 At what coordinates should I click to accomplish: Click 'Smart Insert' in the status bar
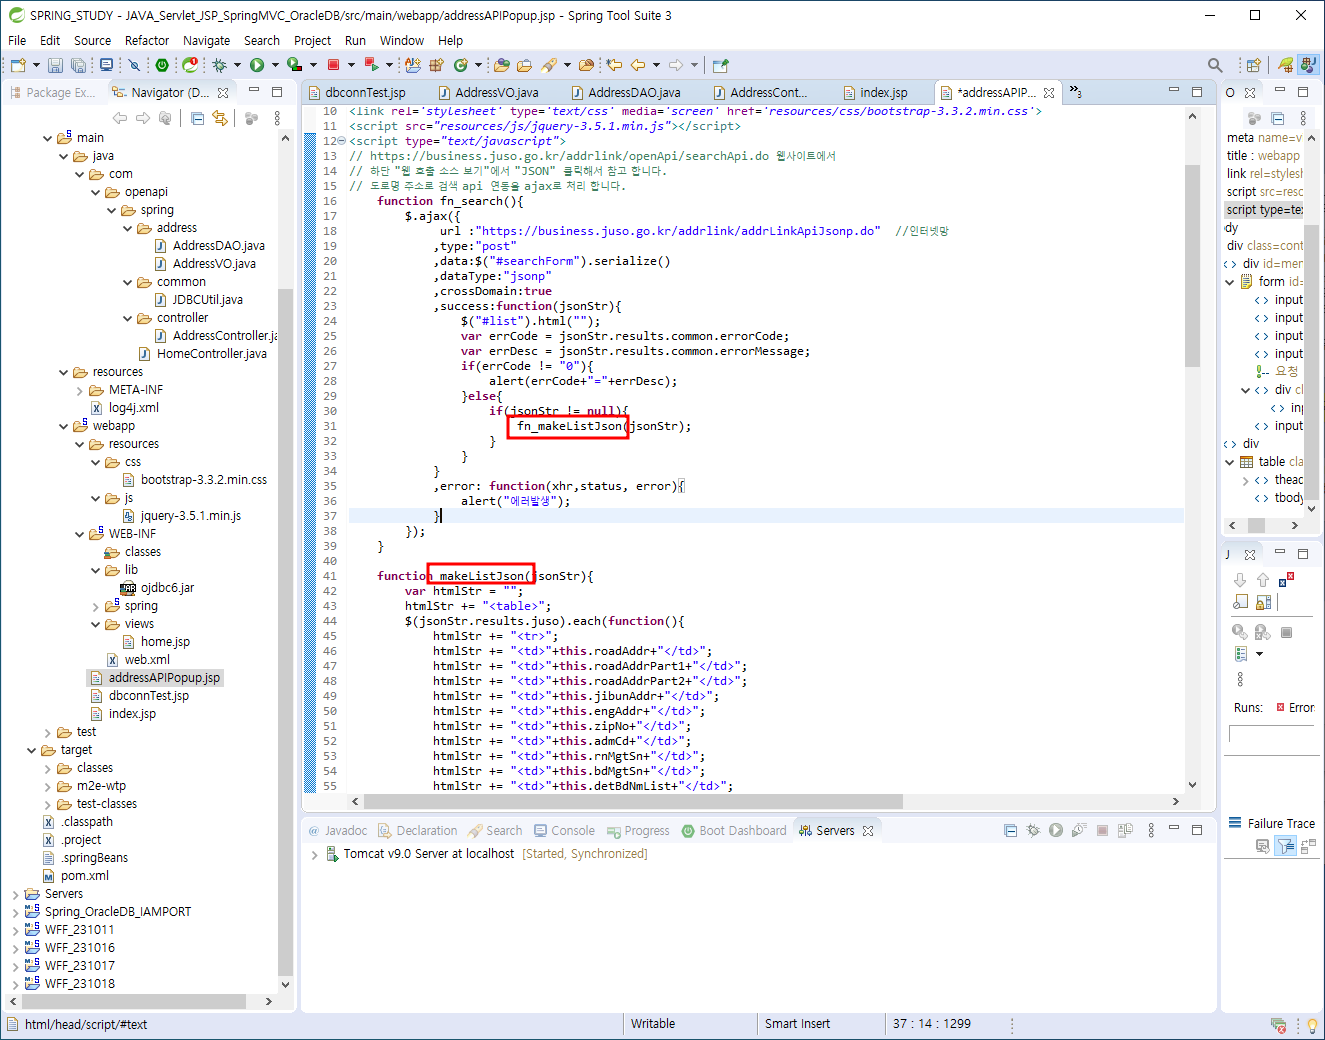click(x=797, y=1024)
